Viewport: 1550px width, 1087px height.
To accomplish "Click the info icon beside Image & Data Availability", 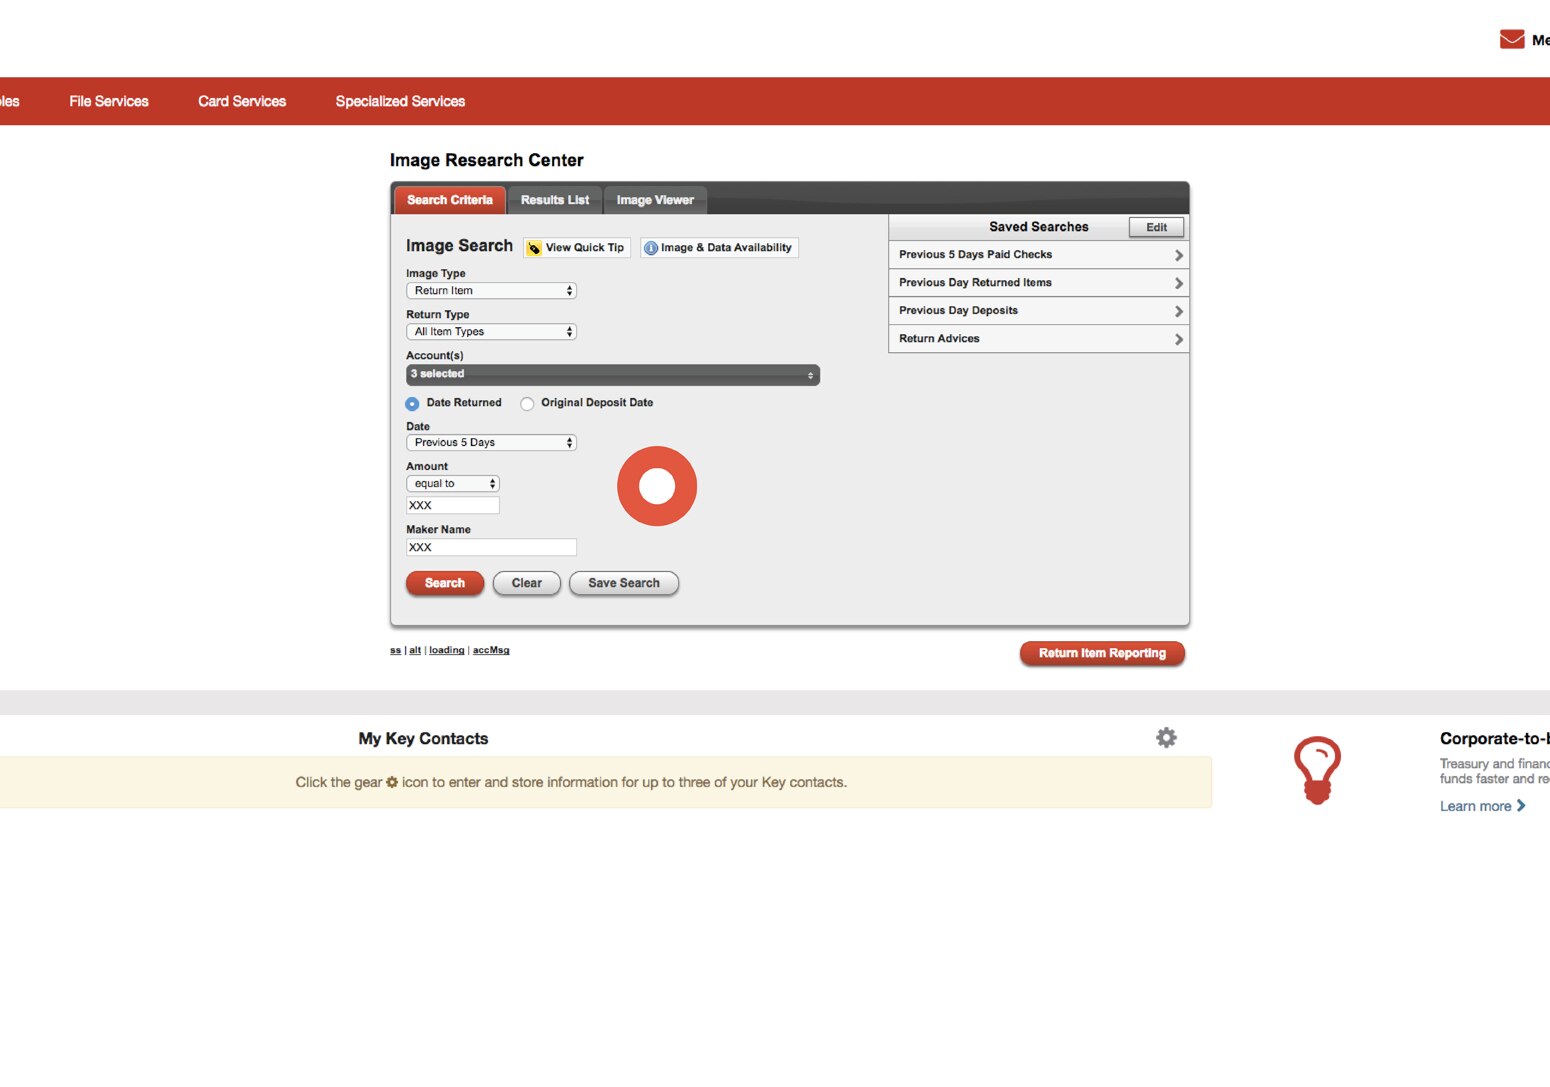I will (651, 247).
